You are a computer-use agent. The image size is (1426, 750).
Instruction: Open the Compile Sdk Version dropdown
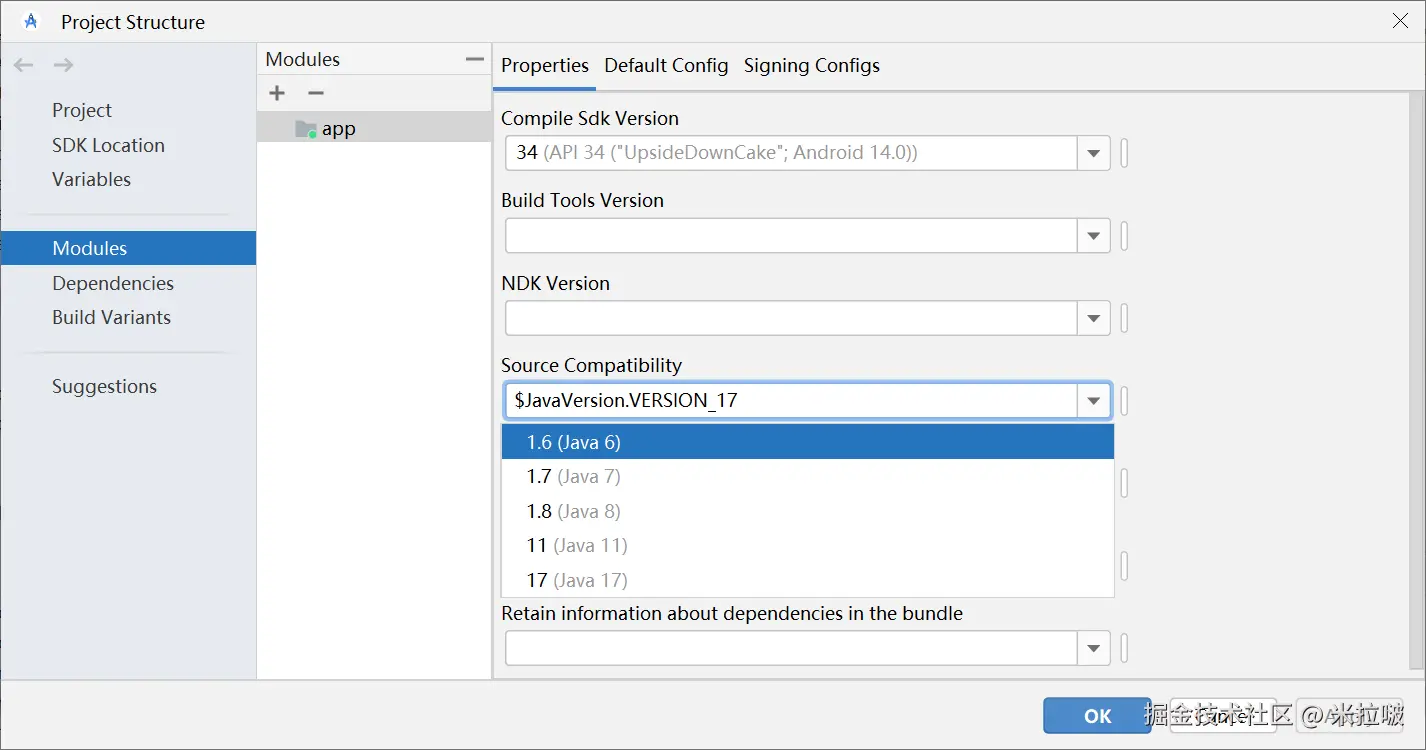coord(1093,154)
